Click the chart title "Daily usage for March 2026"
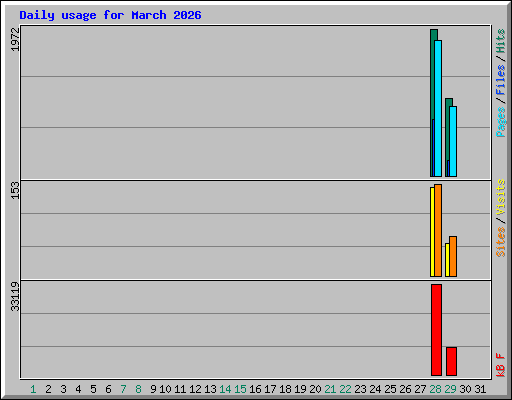Viewport: 512px width, 400px height. point(110,15)
